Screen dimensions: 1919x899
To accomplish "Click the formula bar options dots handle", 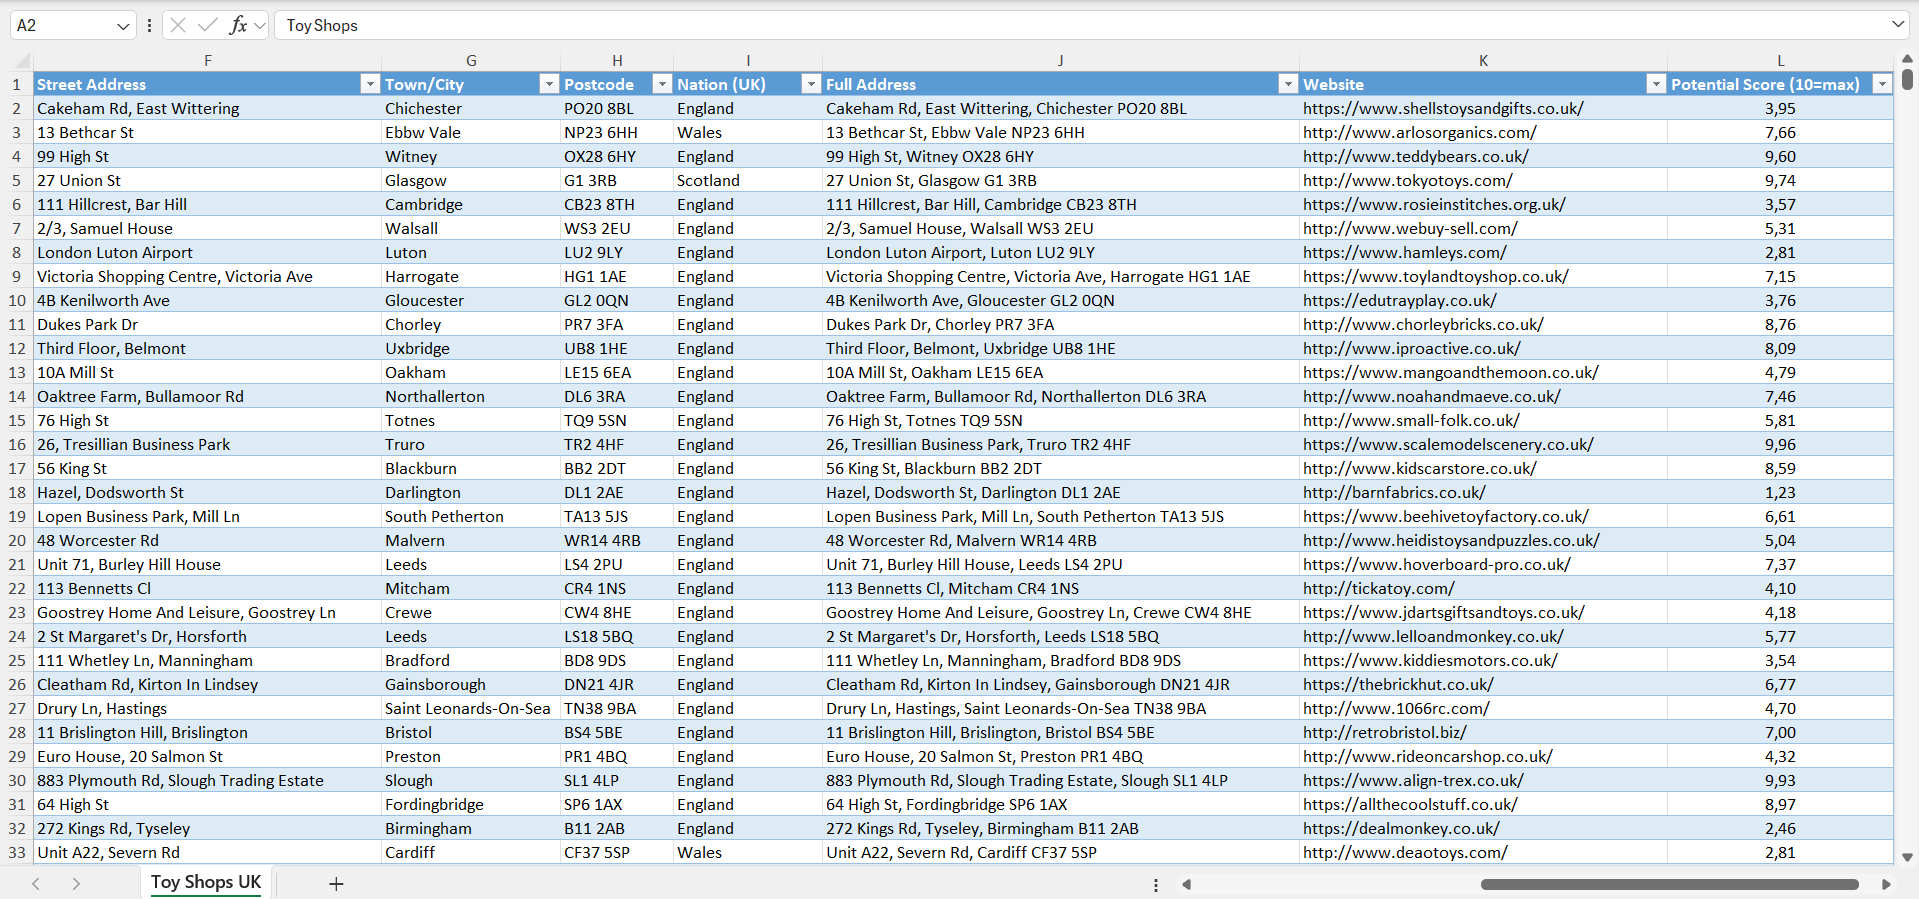I will click(149, 26).
